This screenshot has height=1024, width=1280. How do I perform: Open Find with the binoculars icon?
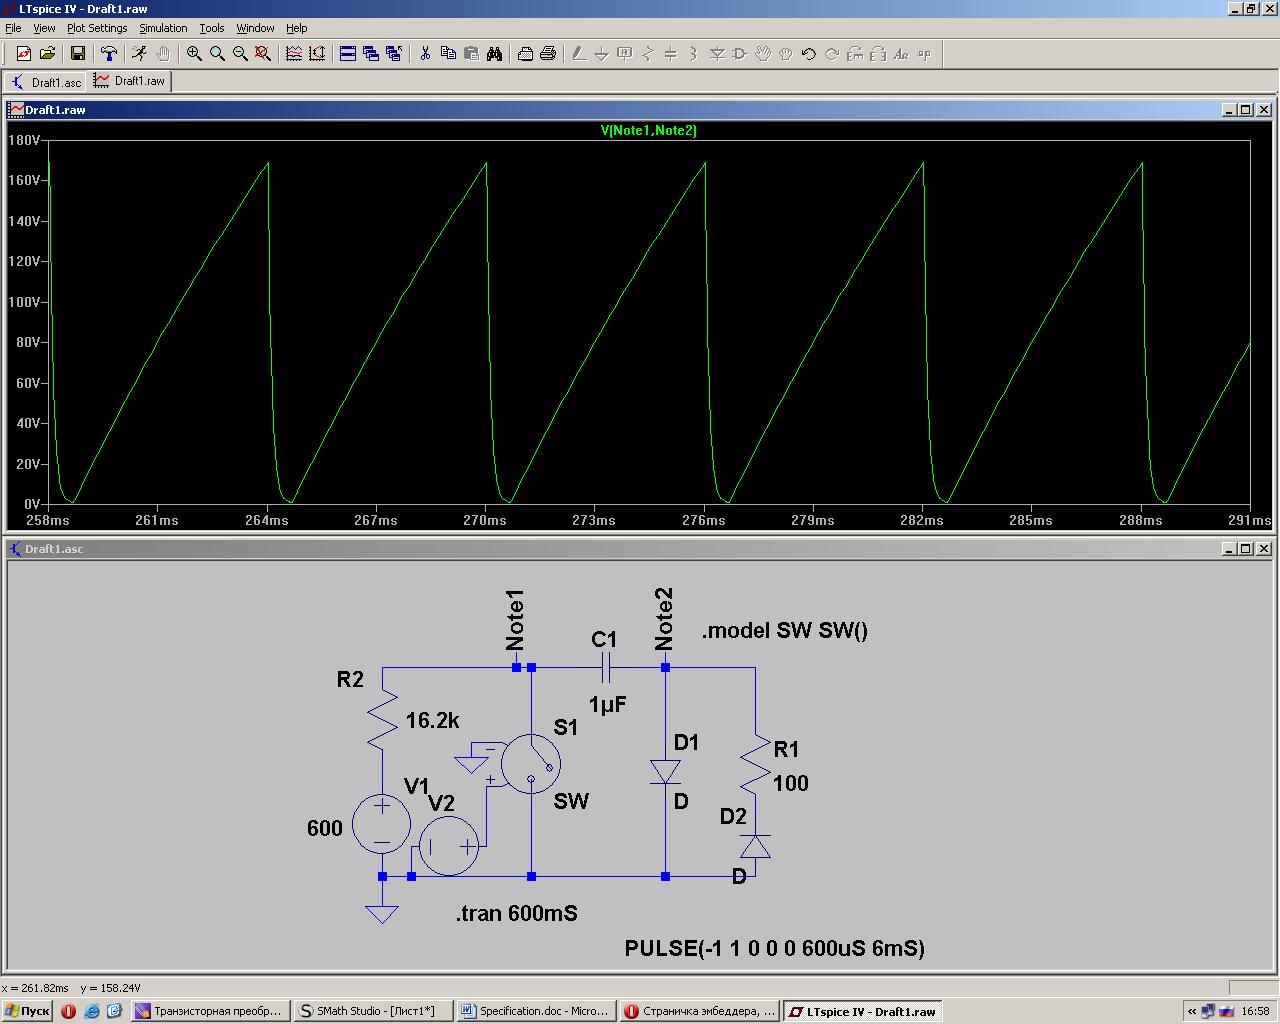494,54
